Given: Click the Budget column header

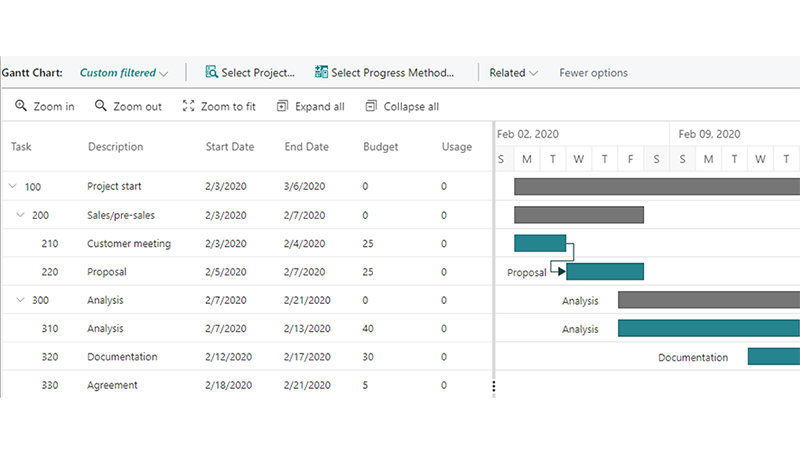Looking at the screenshot, I should tap(381, 147).
